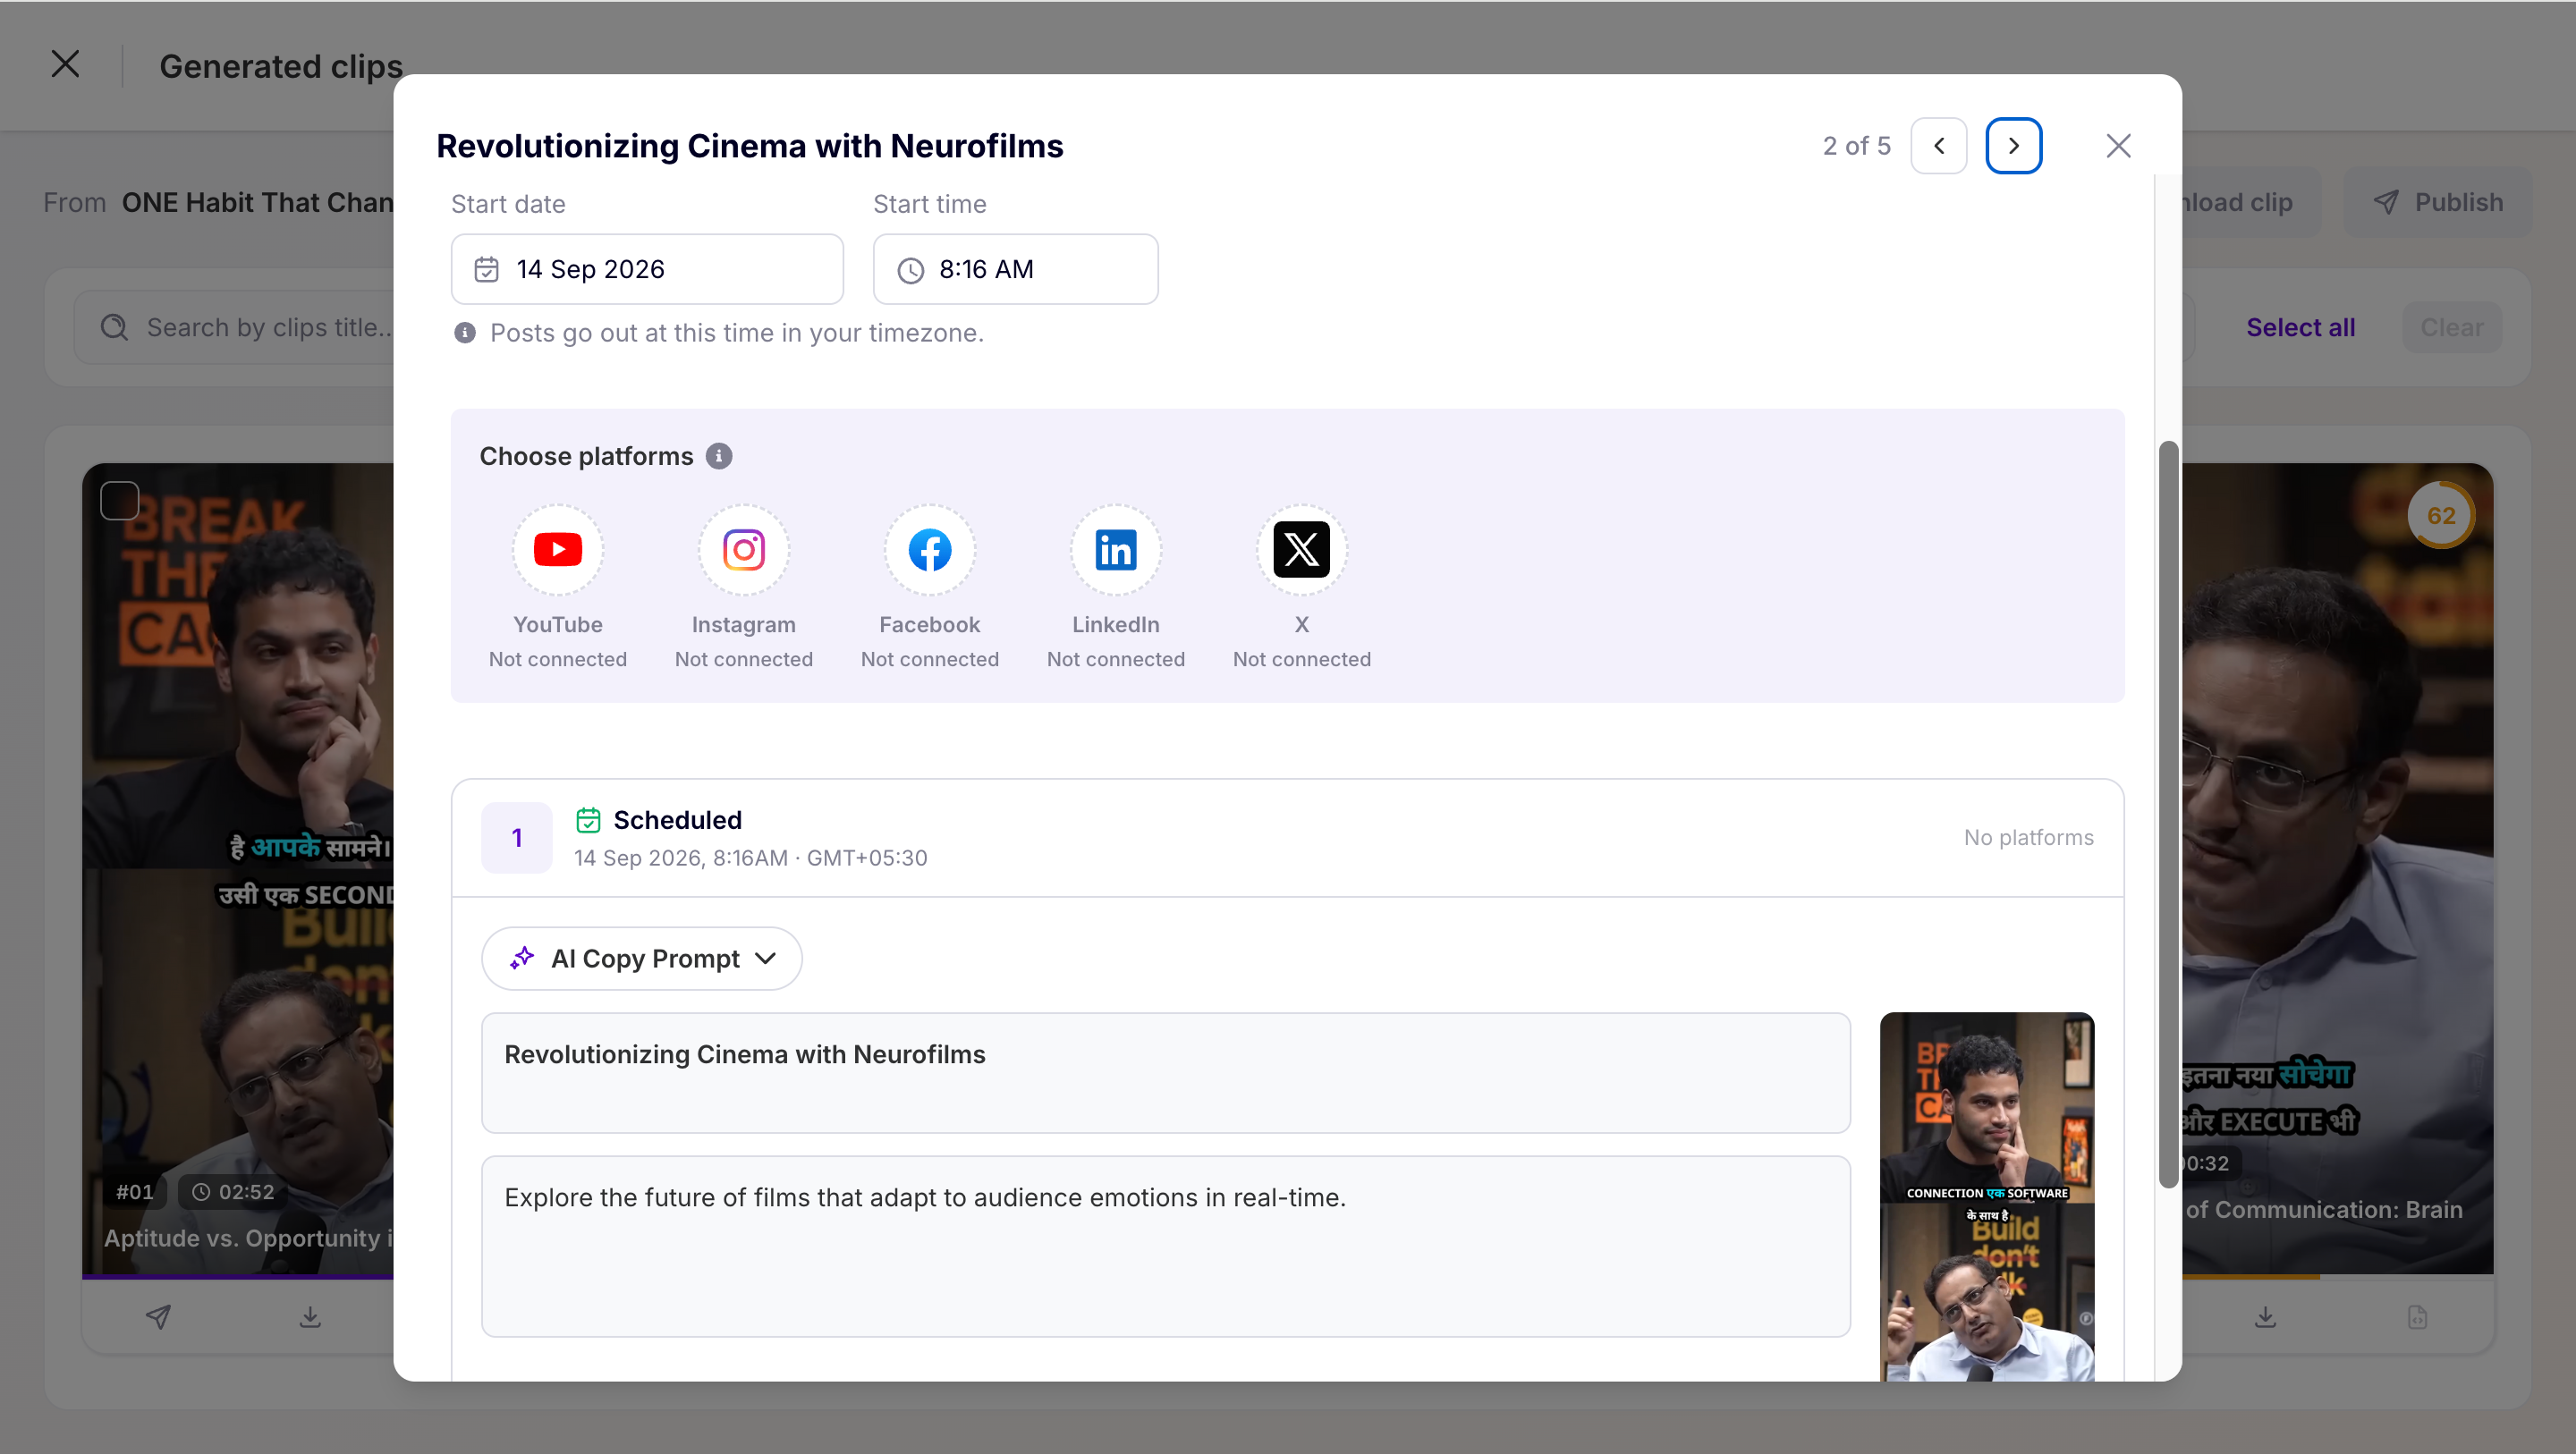The height and width of the screenshot is (1454, 2576).
Task: Open the Start time picker
Action: [x=1015, y=269]
